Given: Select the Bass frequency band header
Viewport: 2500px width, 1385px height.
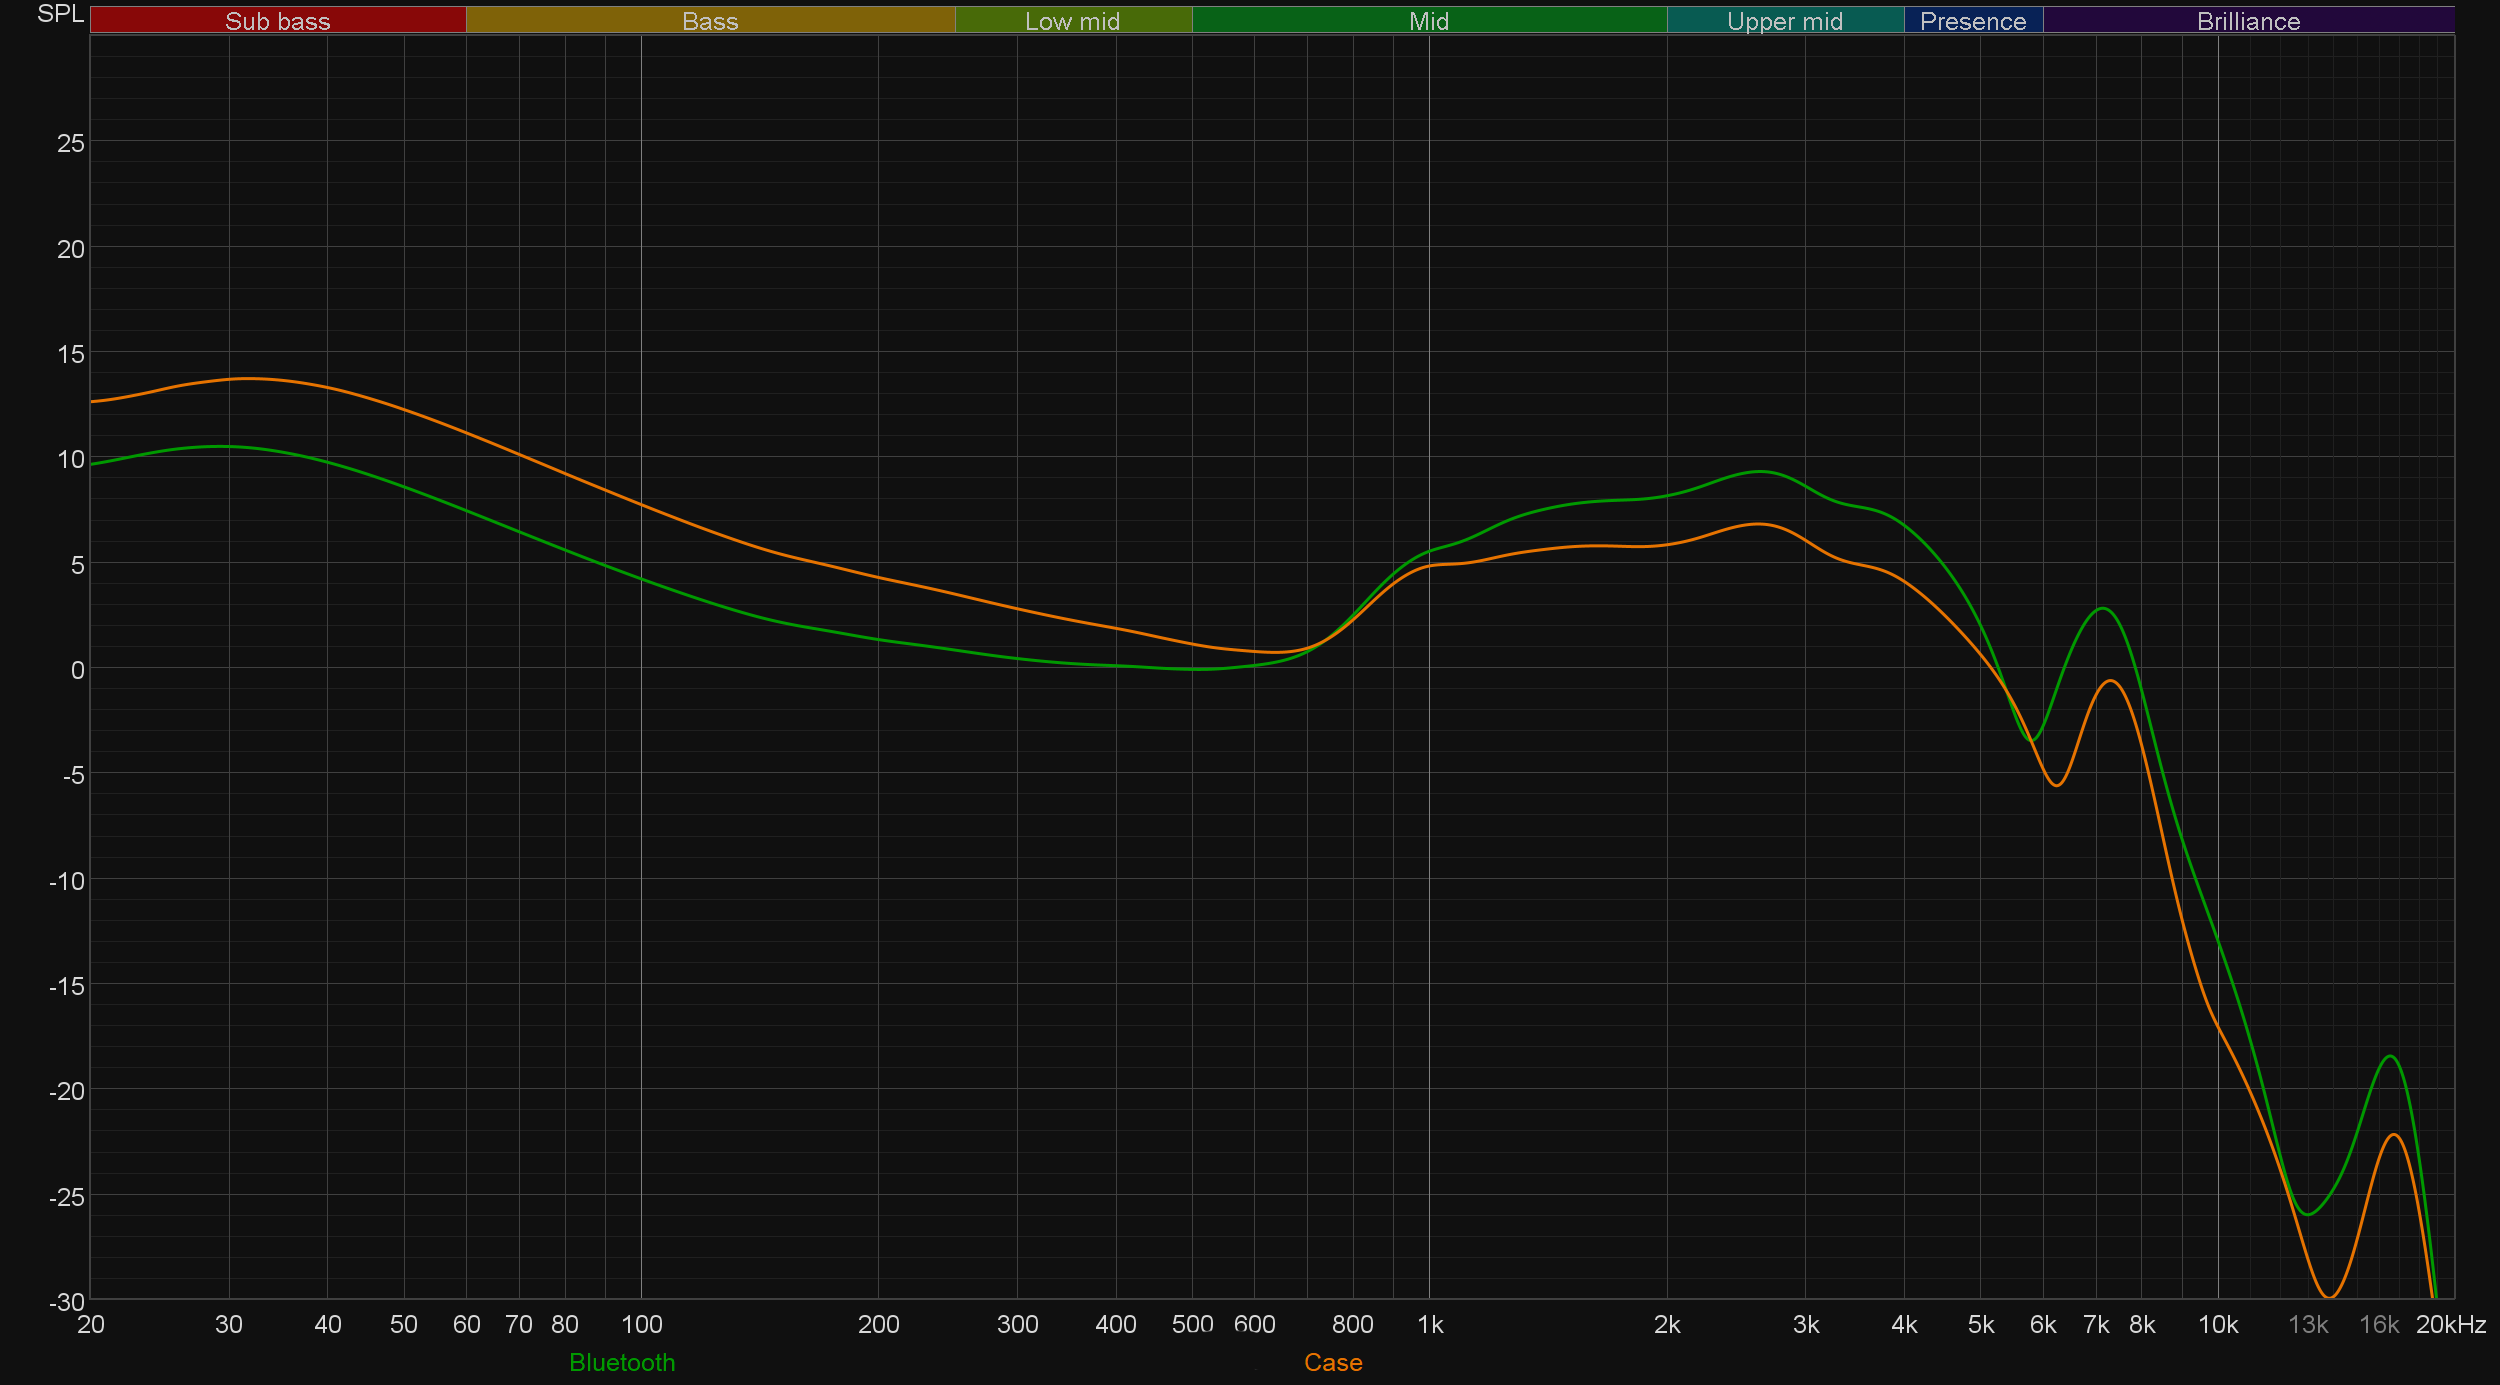Looking at the screenshot, I should (x=710, y=20).
